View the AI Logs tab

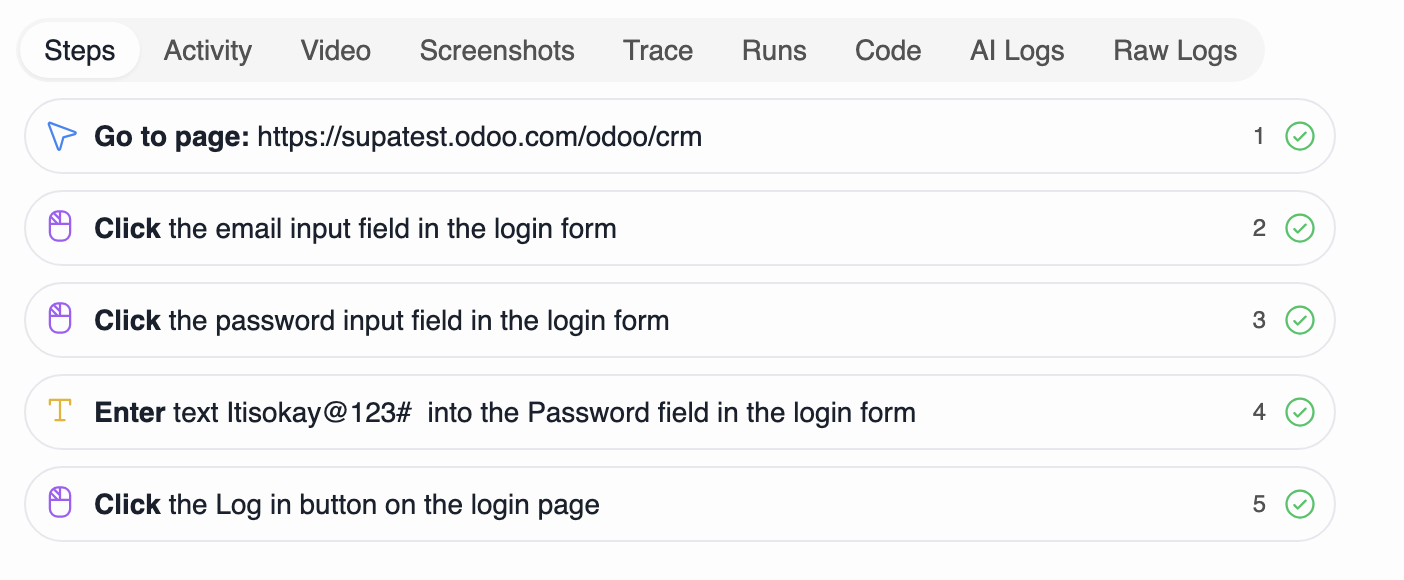[x=1016, y=50]
